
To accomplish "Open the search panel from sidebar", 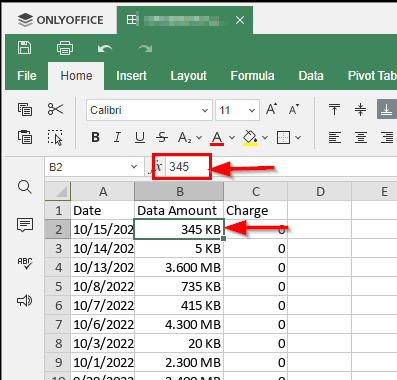I will [x=25, y=187].
